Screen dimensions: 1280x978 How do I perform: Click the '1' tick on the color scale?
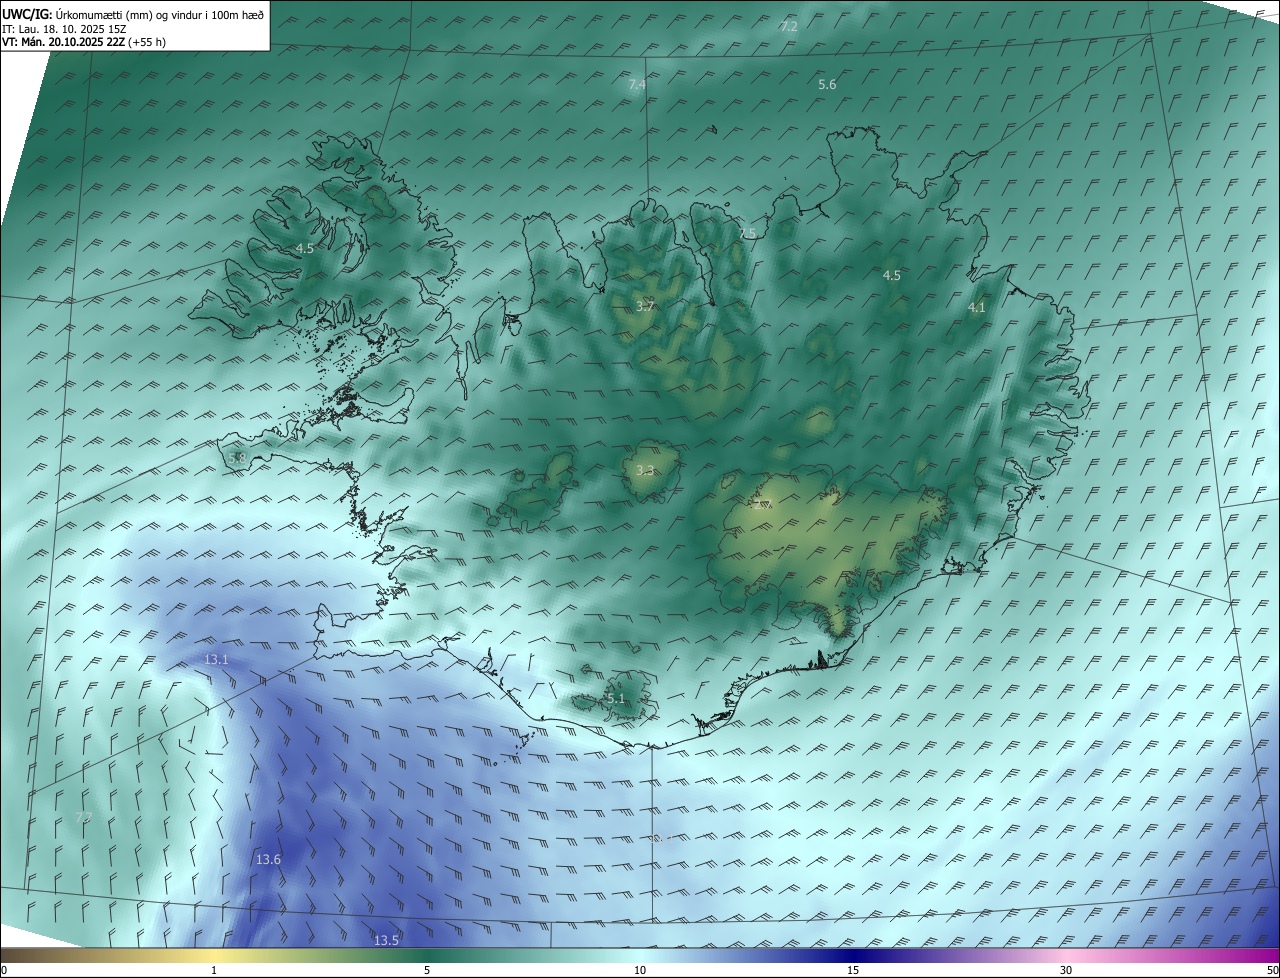pyautogui.click(x=214, y=970)
